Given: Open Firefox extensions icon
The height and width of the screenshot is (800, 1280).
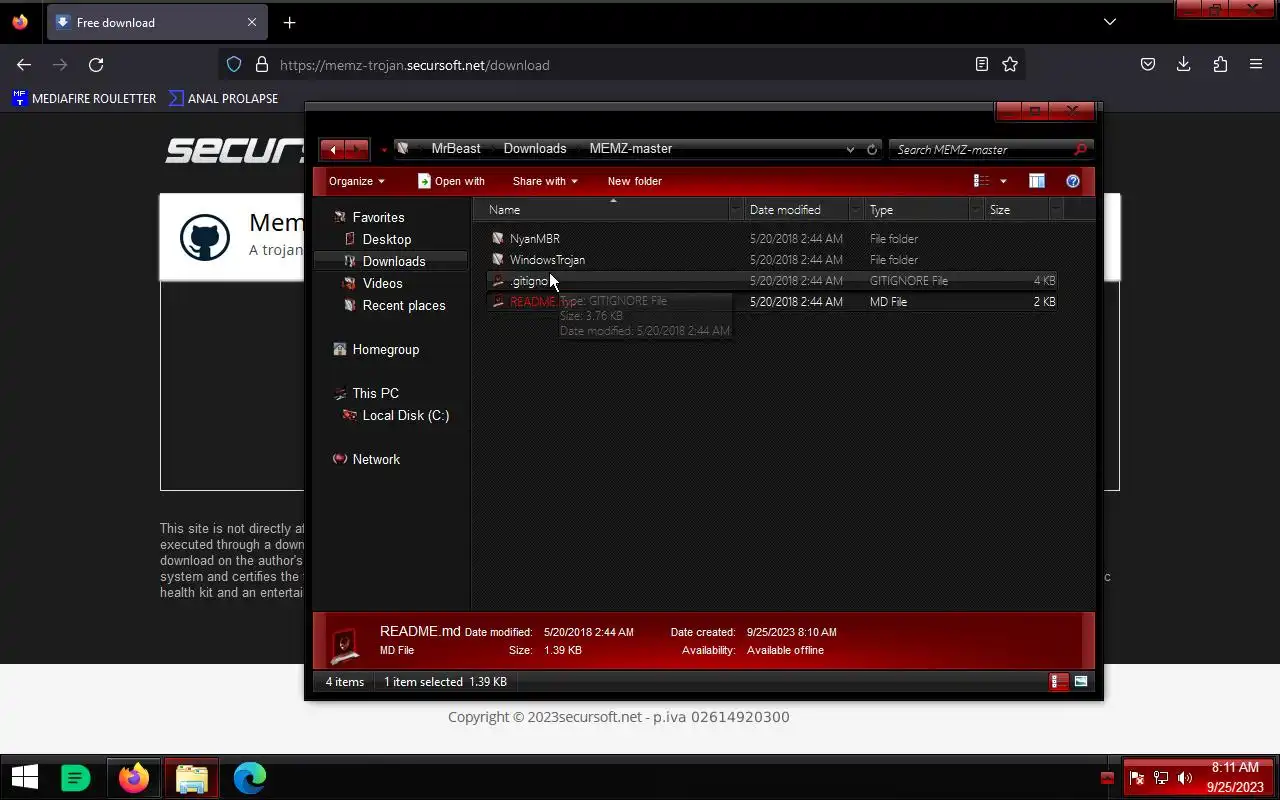Looking at the screenshot, I should click(x=1220, y=64).
